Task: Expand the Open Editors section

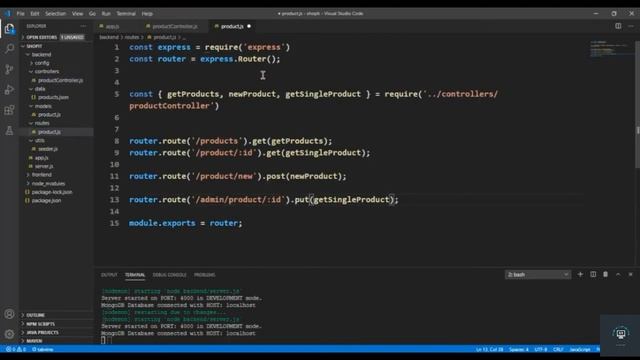Action: (x=42, y=37)
